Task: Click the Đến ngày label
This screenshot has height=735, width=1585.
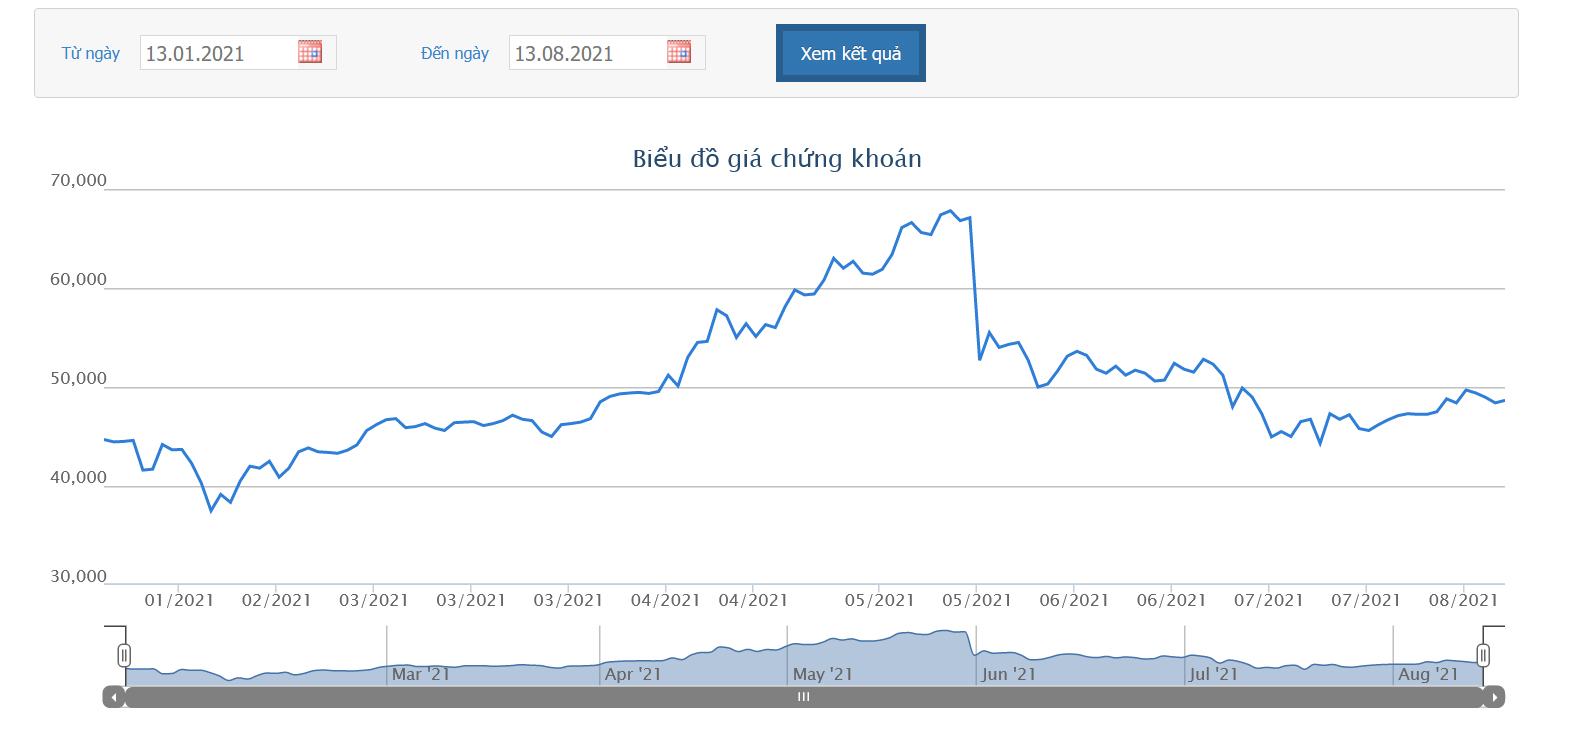Action: coord(455,53)
